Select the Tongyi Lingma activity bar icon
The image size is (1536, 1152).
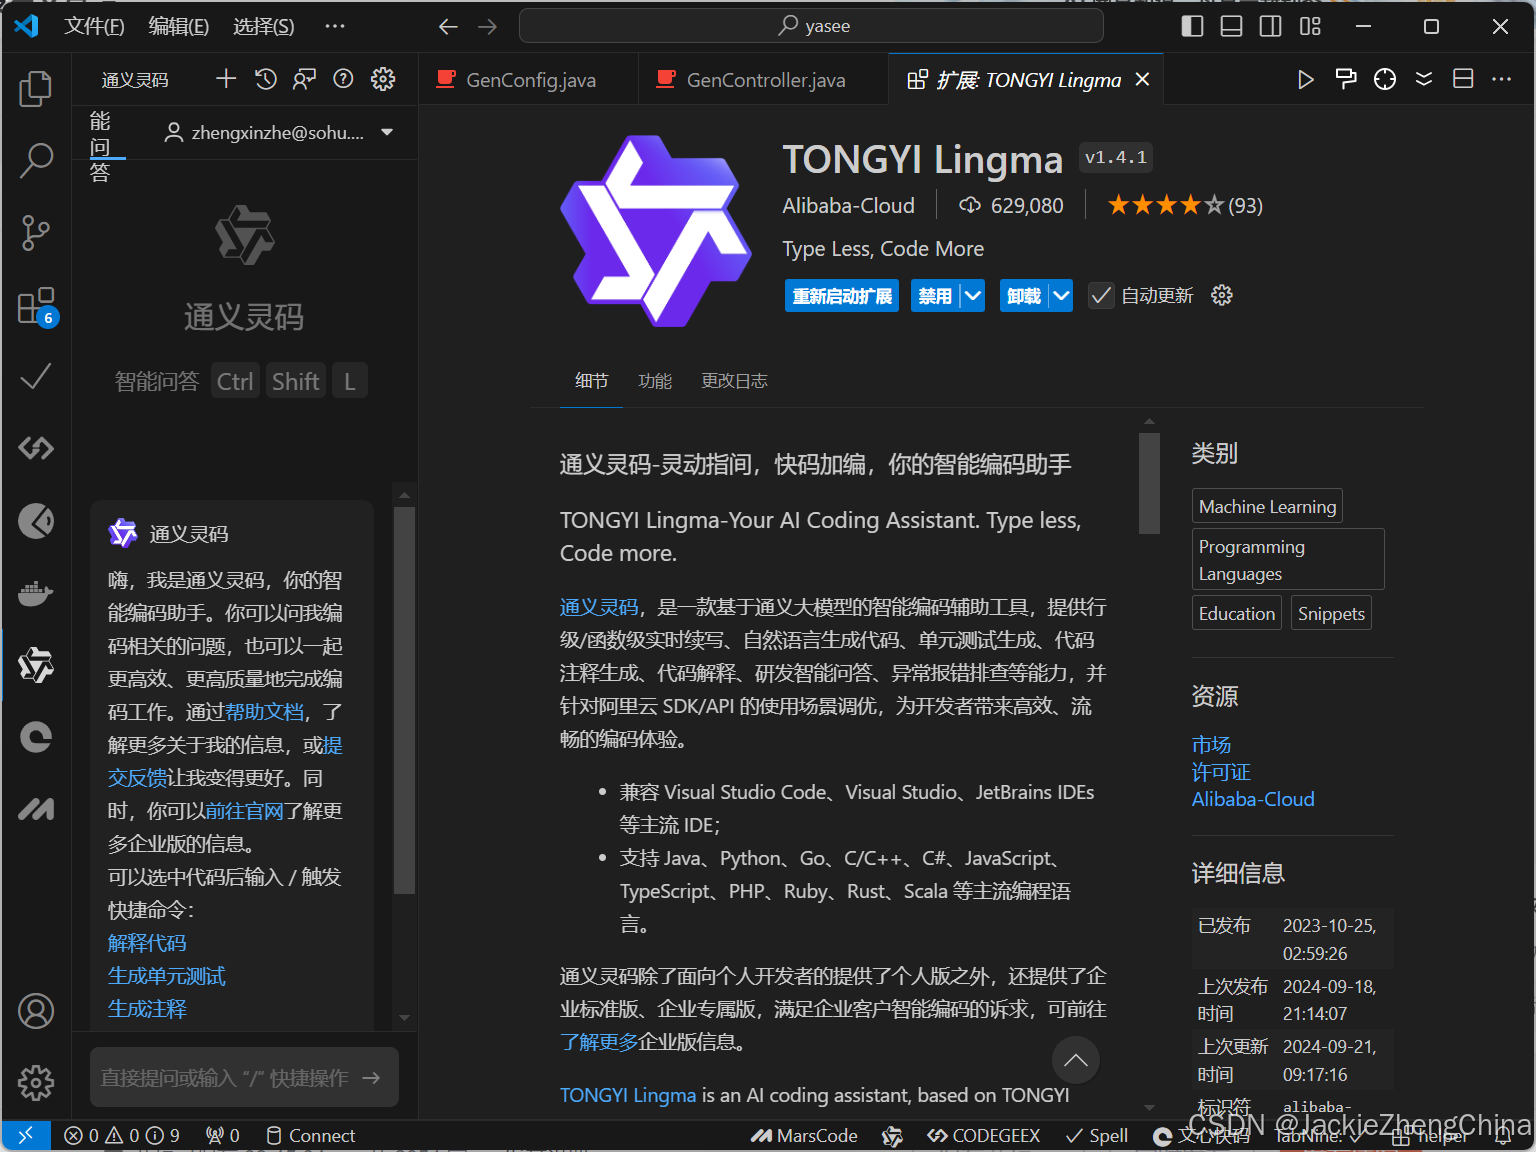[x=36, y=665]
